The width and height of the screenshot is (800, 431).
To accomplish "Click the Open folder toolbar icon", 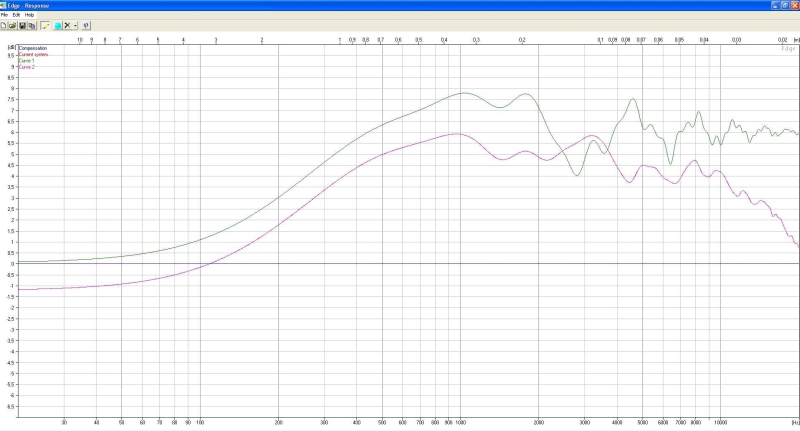I will click(14, 25).
